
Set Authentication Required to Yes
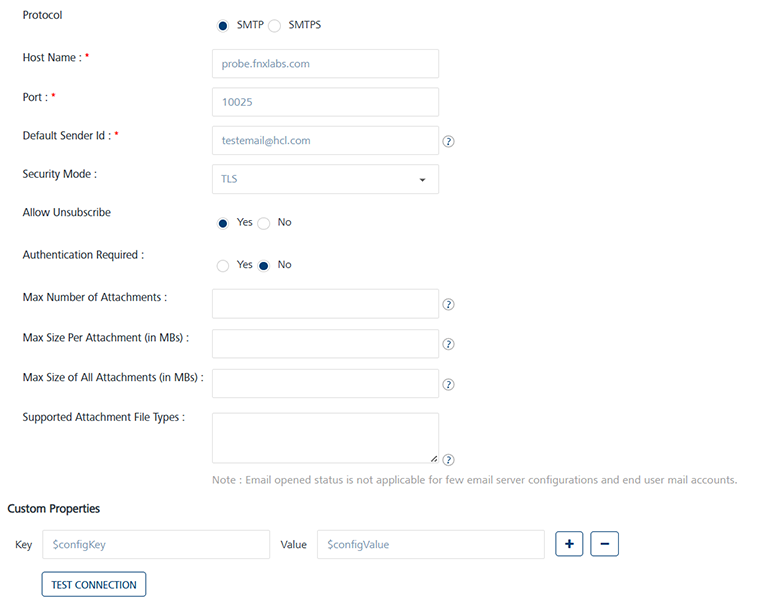click(223, 265)
